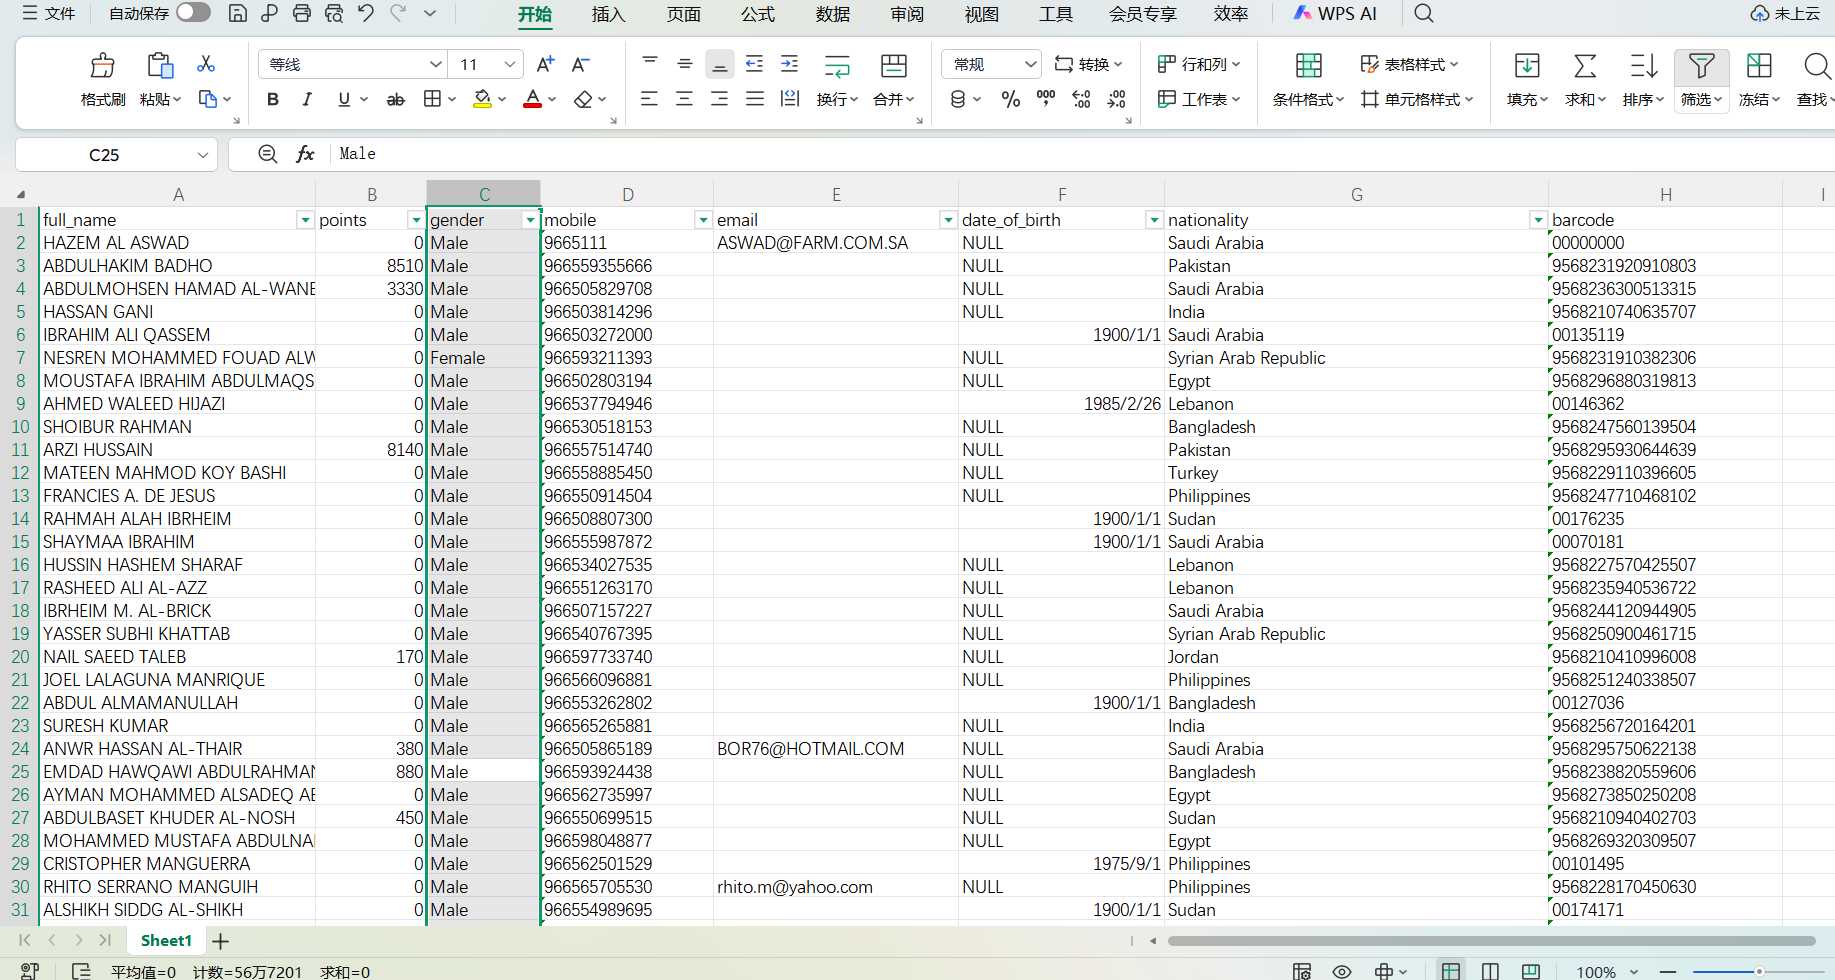
Task: Click the increase decimal places icon
Action: tap(1081, 99)
